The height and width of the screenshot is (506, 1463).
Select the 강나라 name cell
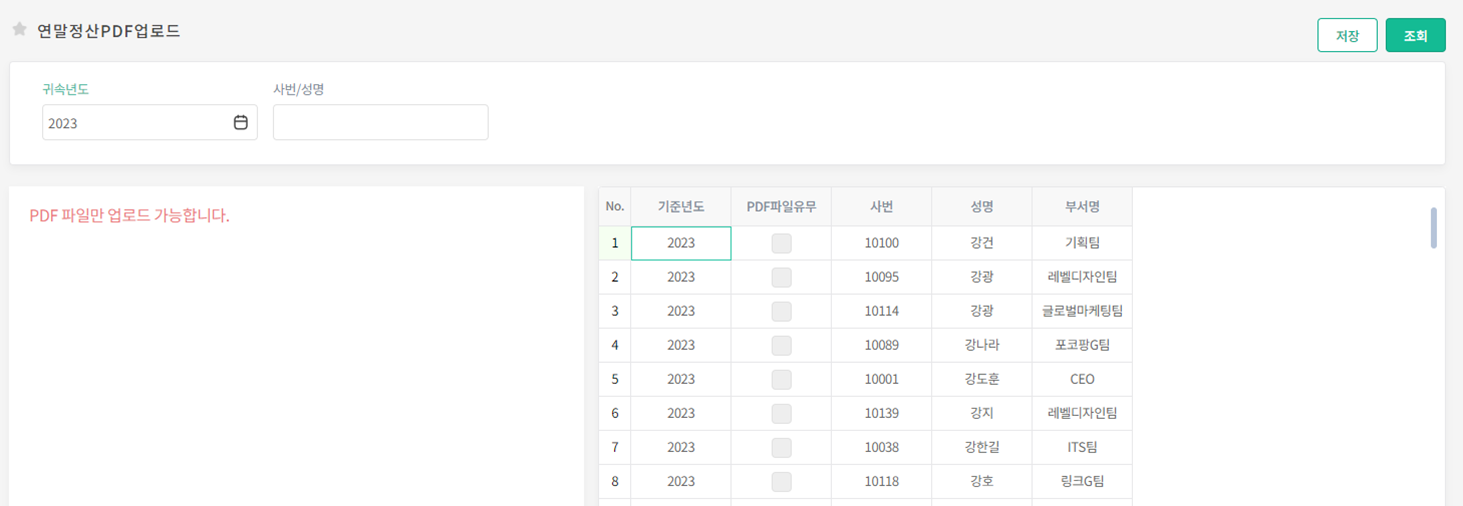981,345
